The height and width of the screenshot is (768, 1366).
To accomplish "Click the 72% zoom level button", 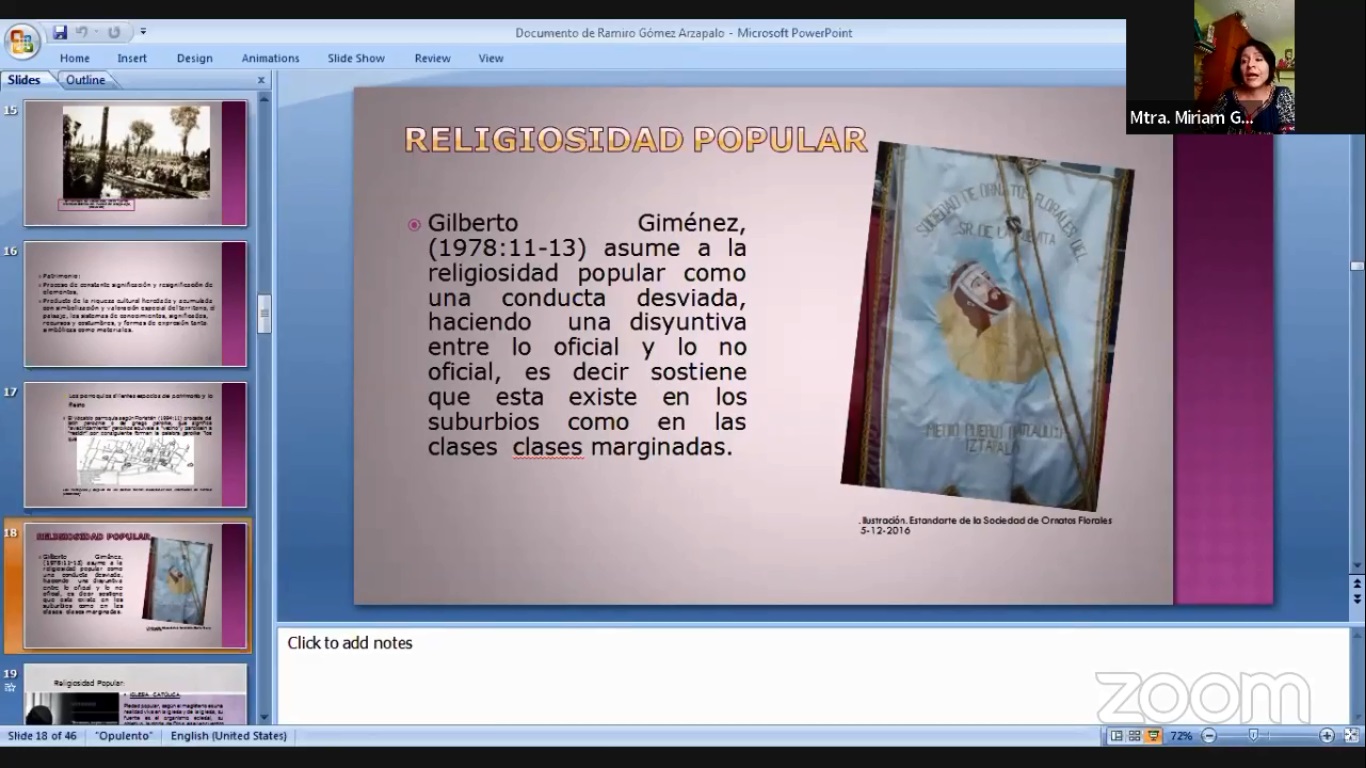I will (x=1181, y=736).
